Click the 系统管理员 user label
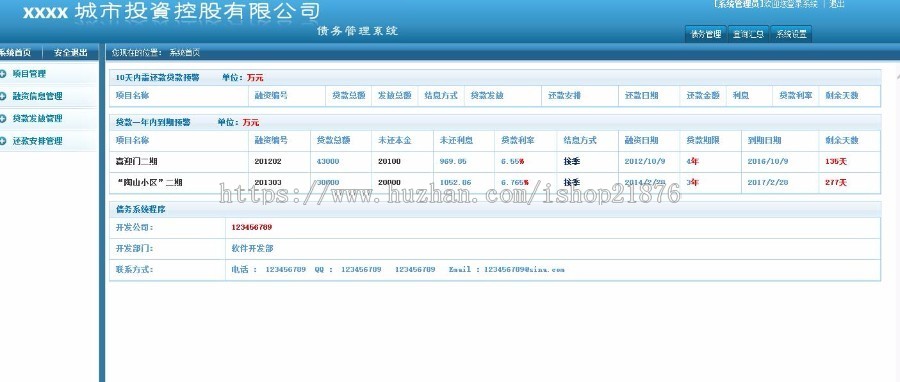The width and height of the screenshot is (900, 382). click(x=739, y=4)
